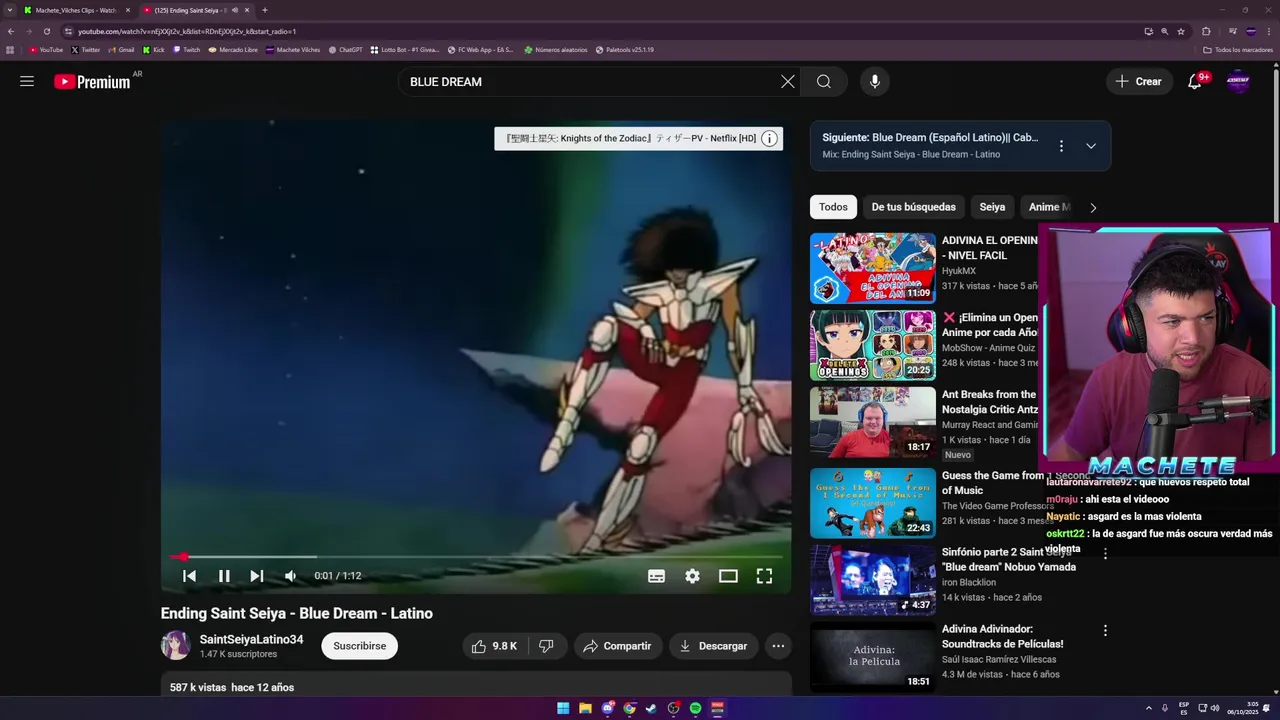Open the YouTube account avatar menu
The width and height of the screenshot is (1280, 720).
pyautogui.click(x=1238, y=82)
